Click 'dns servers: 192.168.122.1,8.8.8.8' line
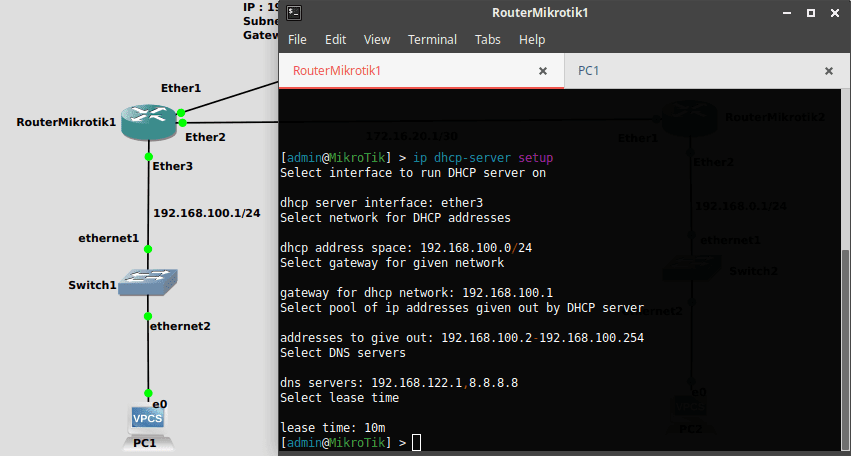The width and height of the screenshot is (851, 456). (x=399, y=383)
